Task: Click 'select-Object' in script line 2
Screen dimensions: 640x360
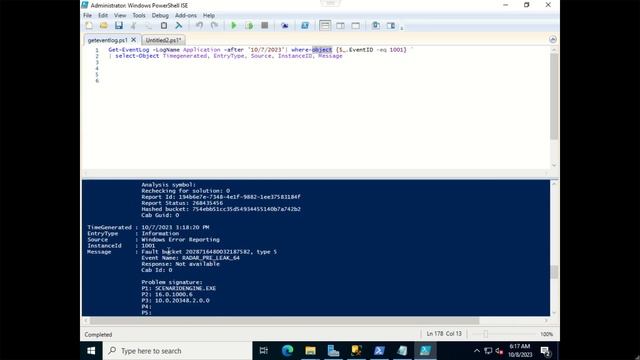Action: 137,56
